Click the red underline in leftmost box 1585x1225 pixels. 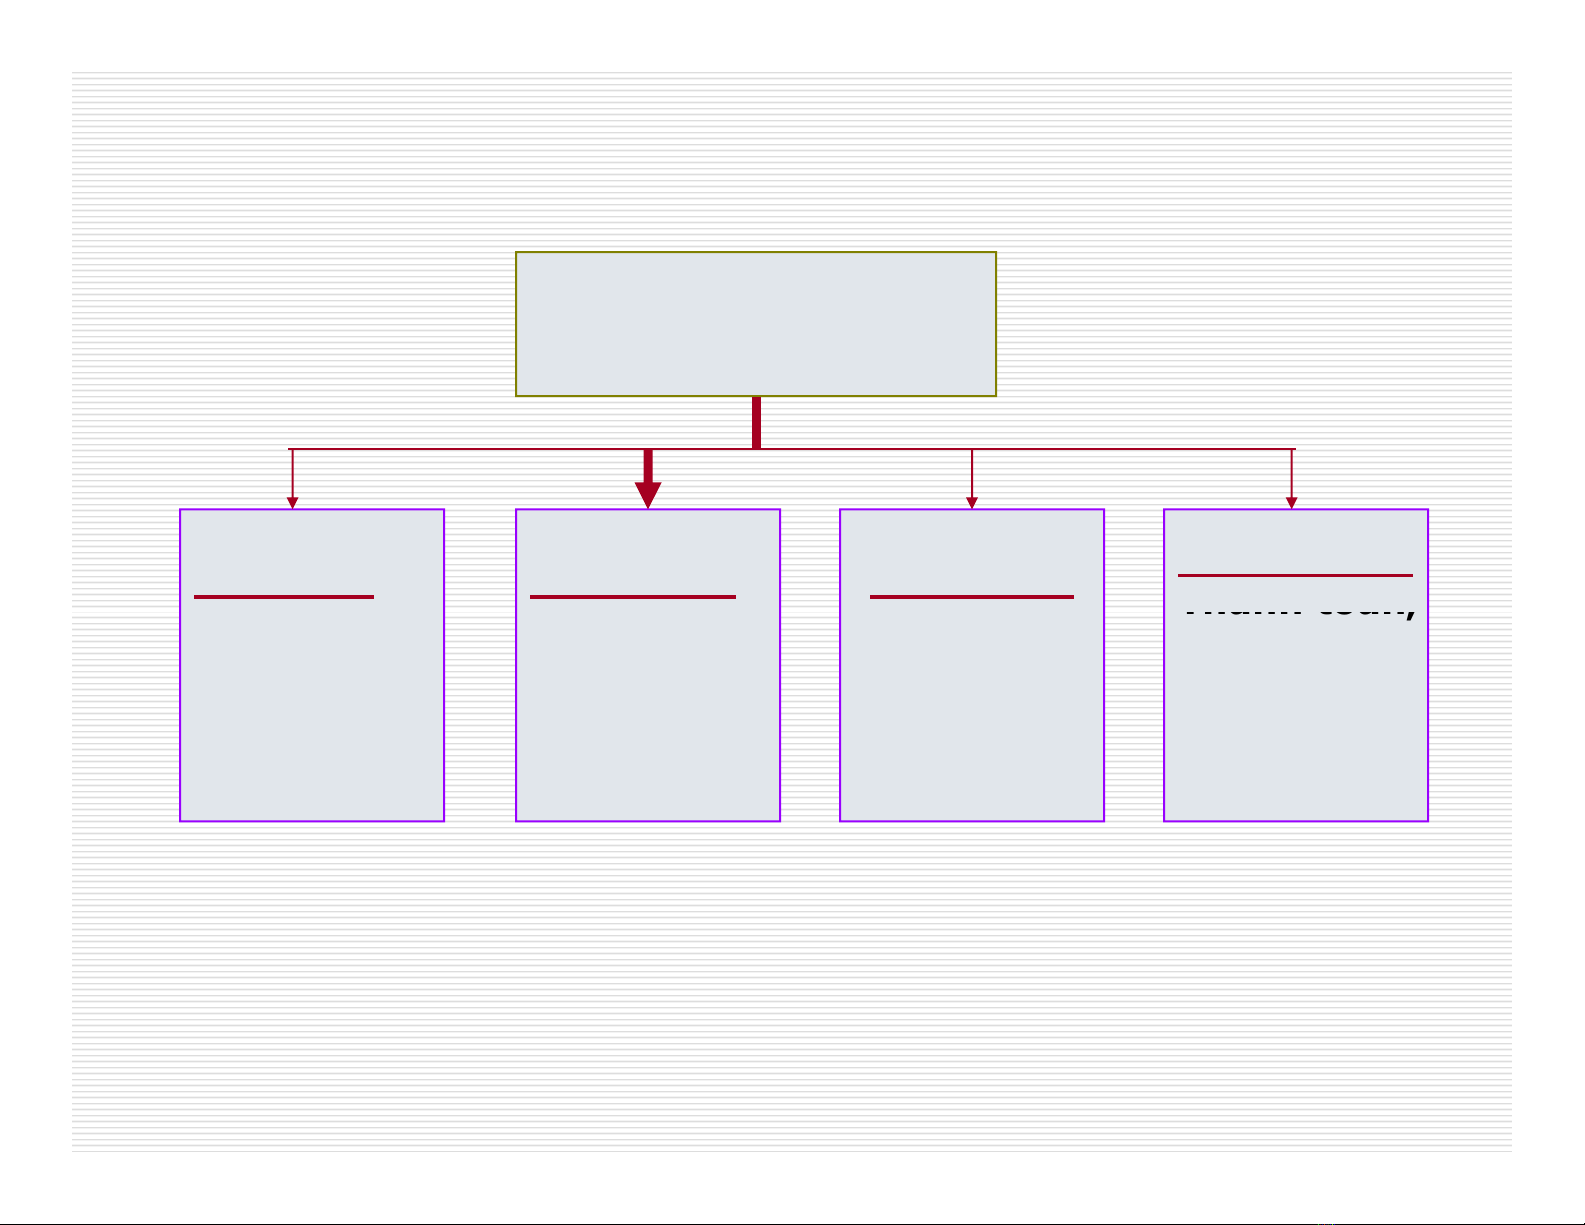tap(284, 597)
